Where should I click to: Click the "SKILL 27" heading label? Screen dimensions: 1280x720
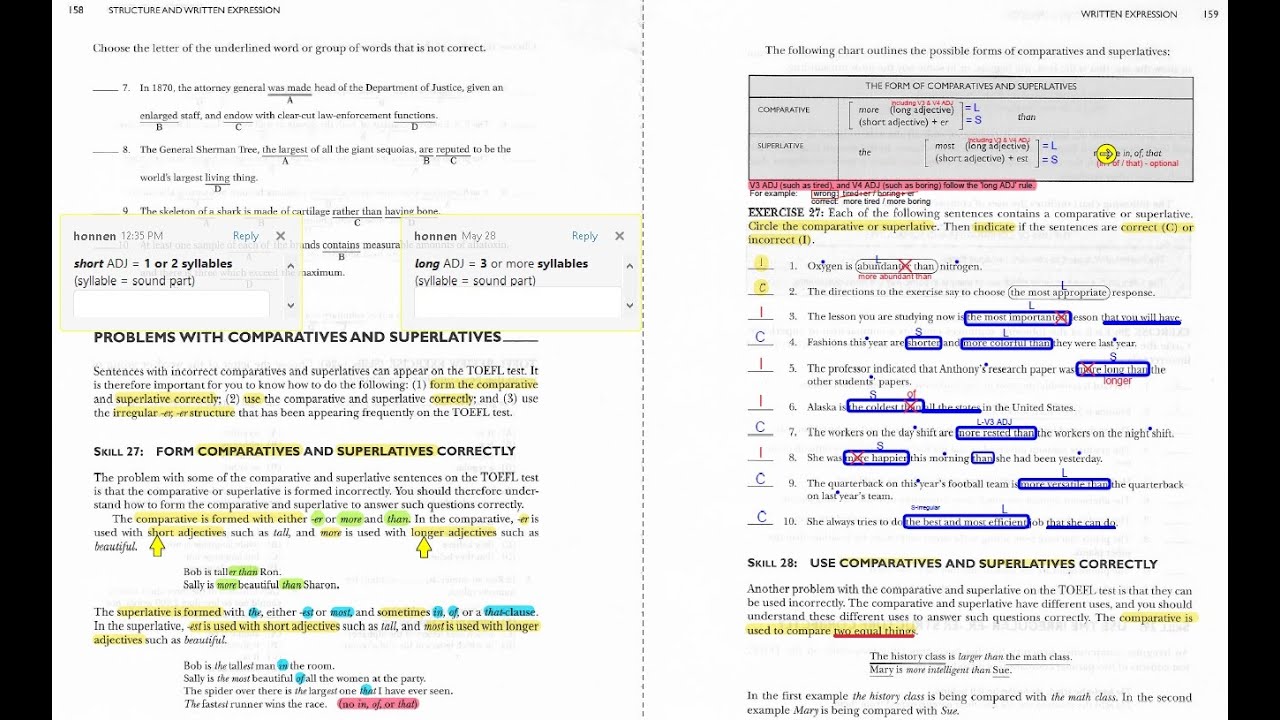[120, 451]
